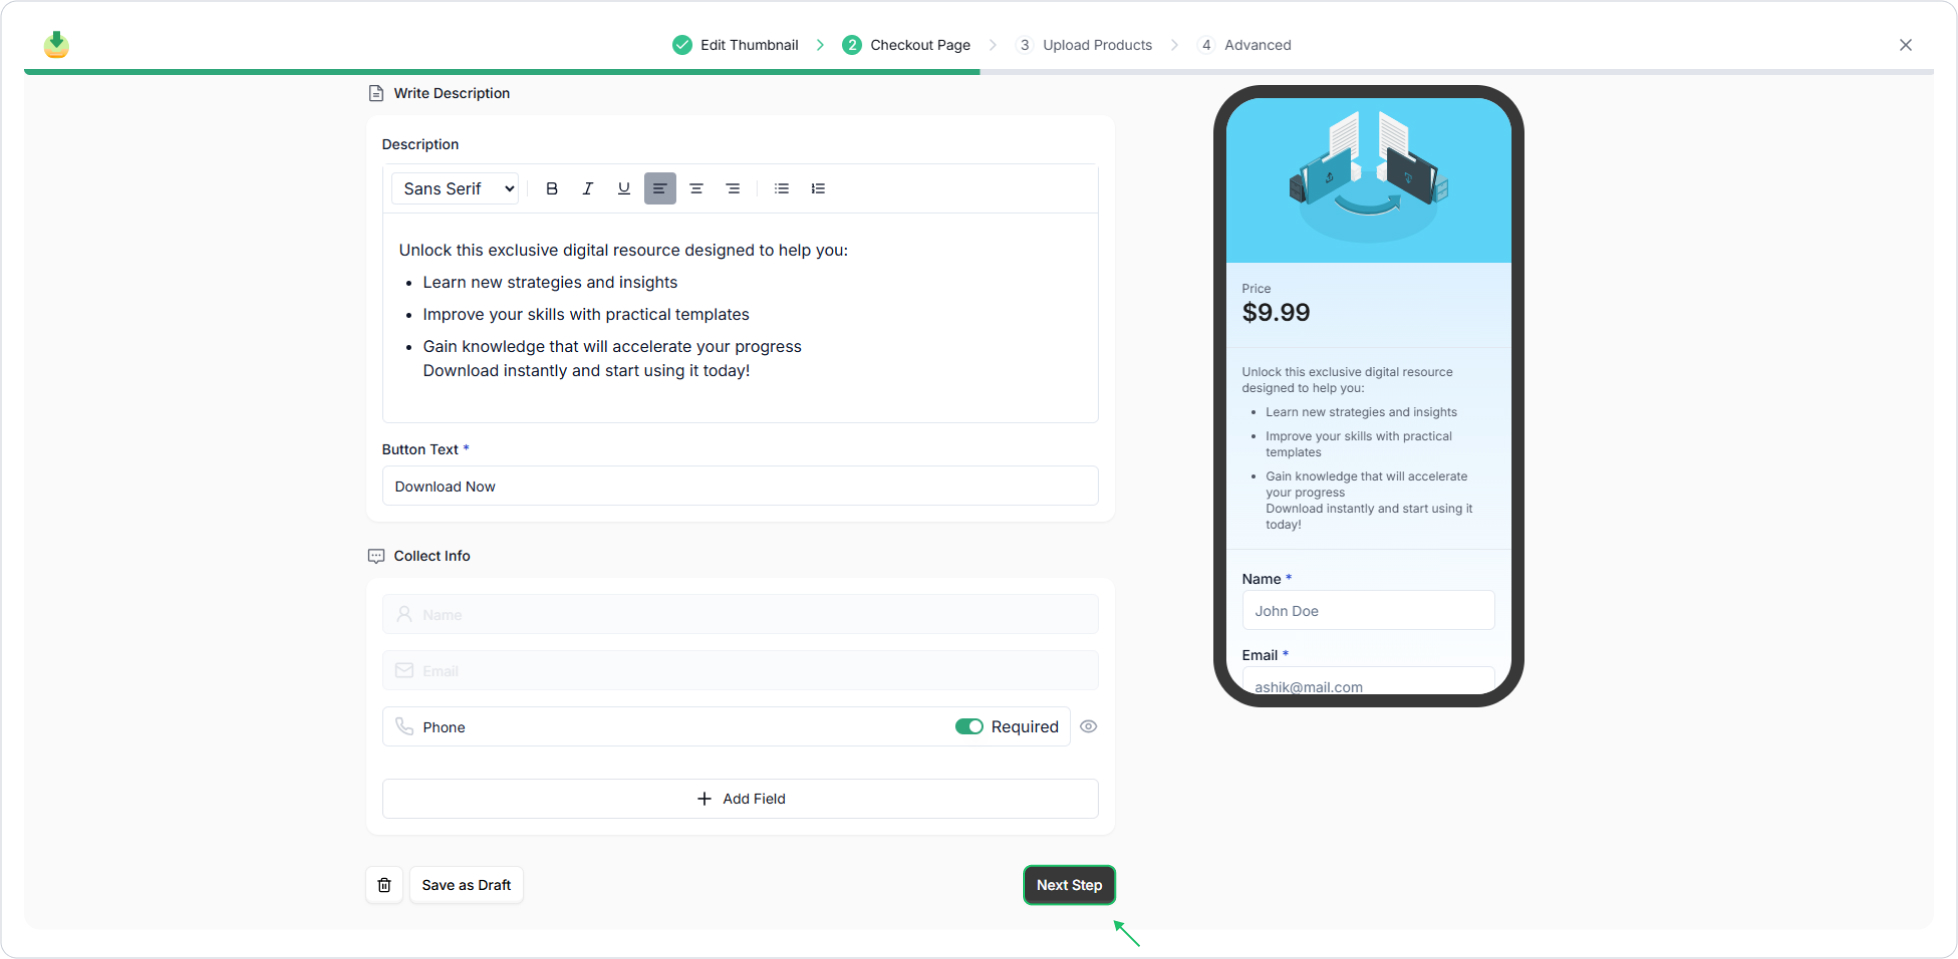The width and height of the screenshot is (1958, 959).
Task: Right align the description text
Action: point(732,189)
